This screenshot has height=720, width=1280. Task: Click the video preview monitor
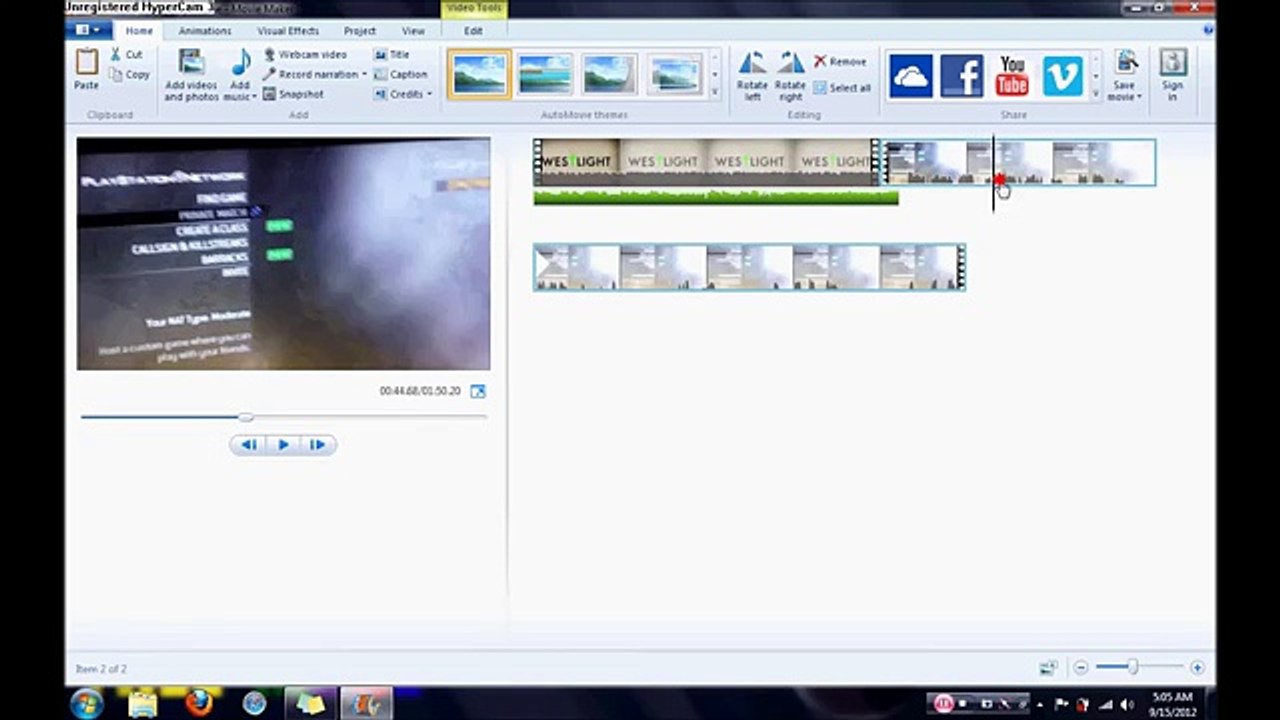click(283, 254)
